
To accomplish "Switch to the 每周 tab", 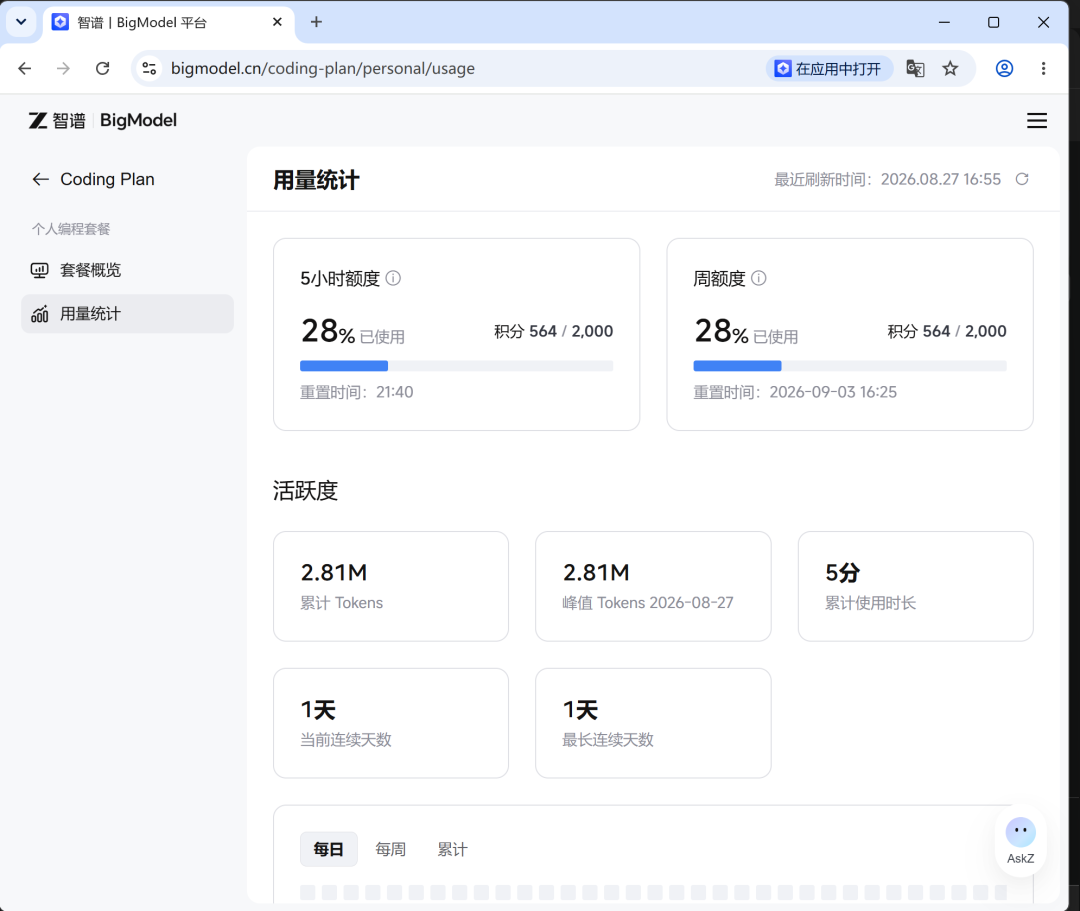I will [x=391, y=849].
